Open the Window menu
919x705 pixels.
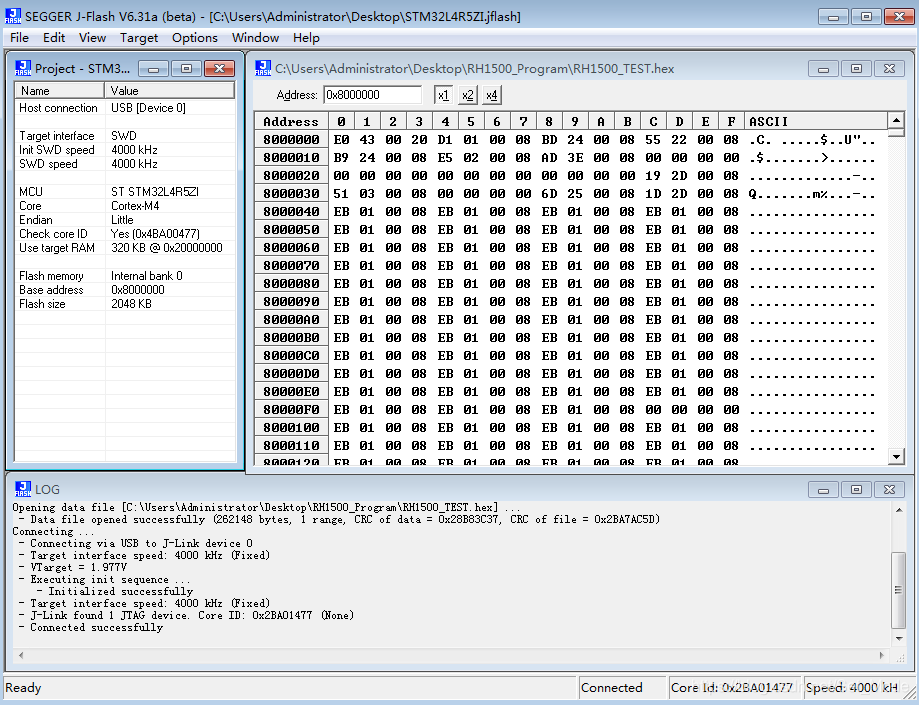coord(256,38)
